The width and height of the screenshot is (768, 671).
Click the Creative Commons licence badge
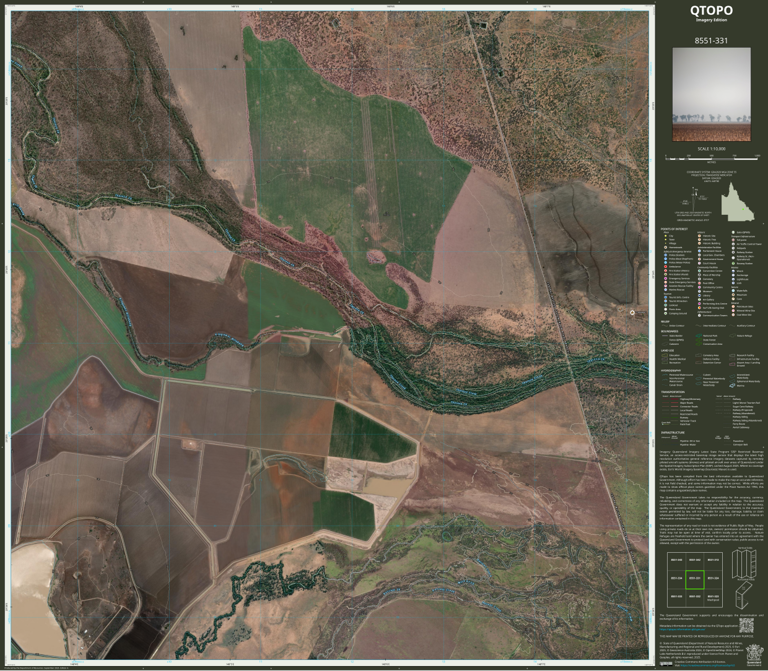tap(666, 664)
